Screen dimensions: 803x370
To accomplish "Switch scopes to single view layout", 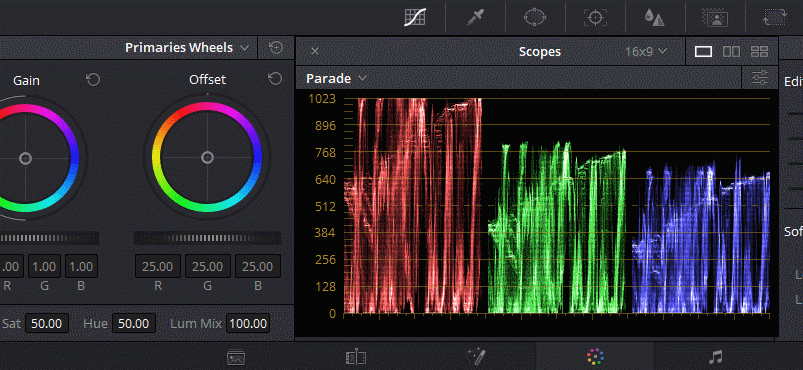I will coord(703,51).
